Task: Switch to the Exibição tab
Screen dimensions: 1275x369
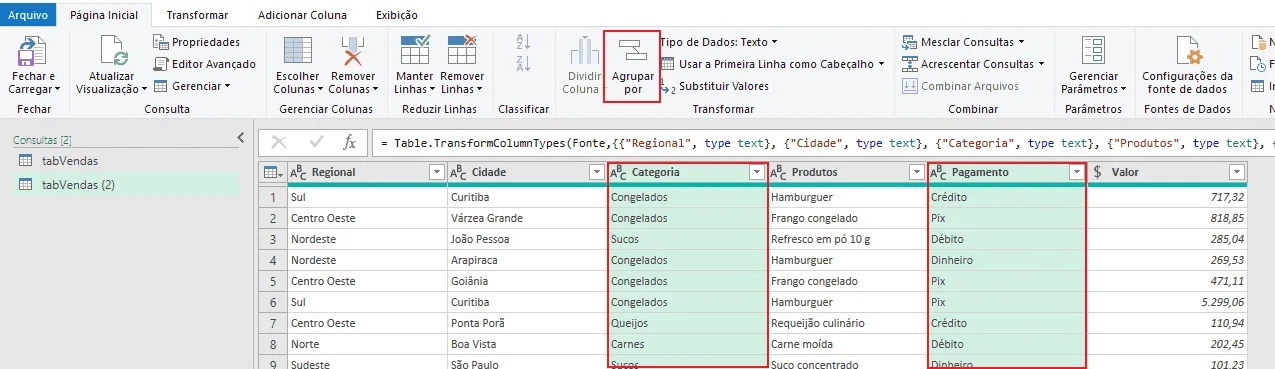Action: 397,15
